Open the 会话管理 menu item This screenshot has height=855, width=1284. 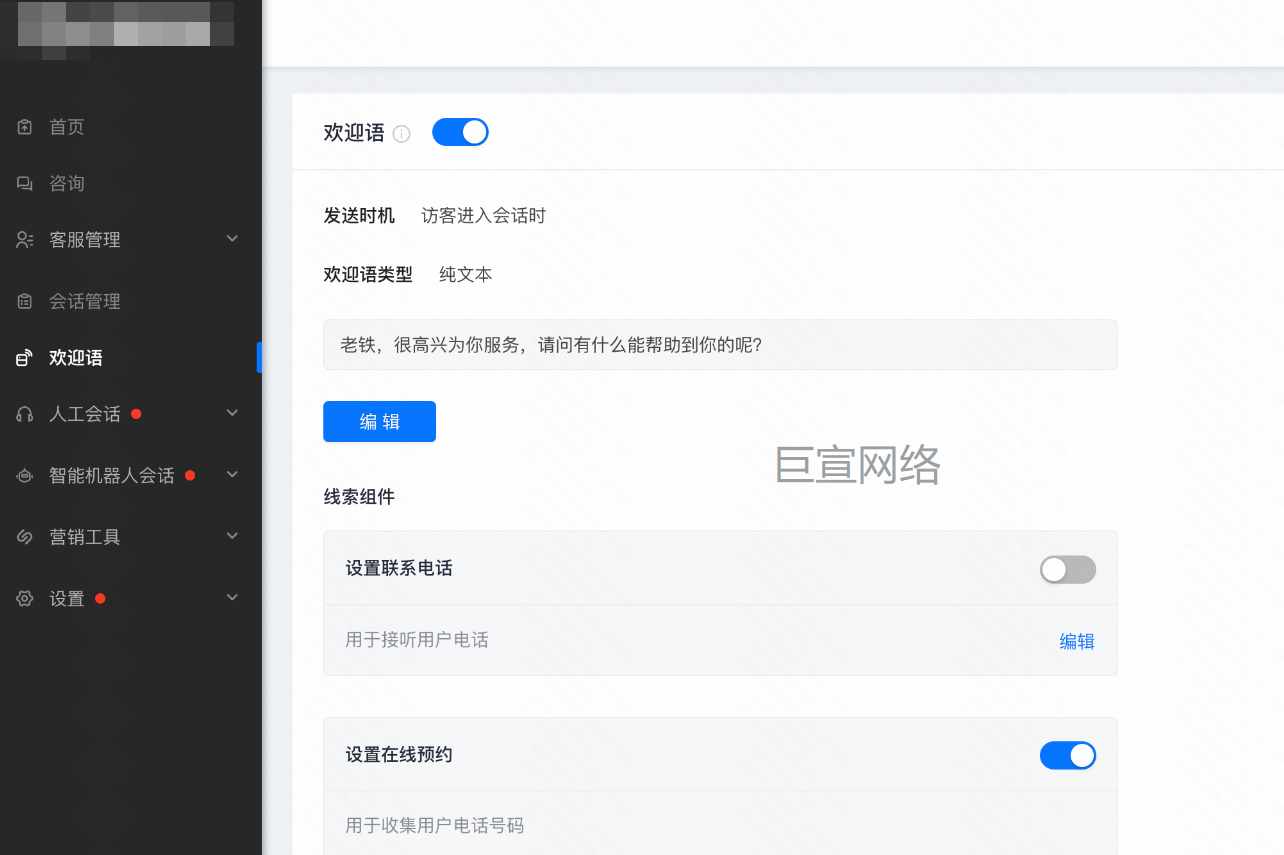click(x=85, y=301)
